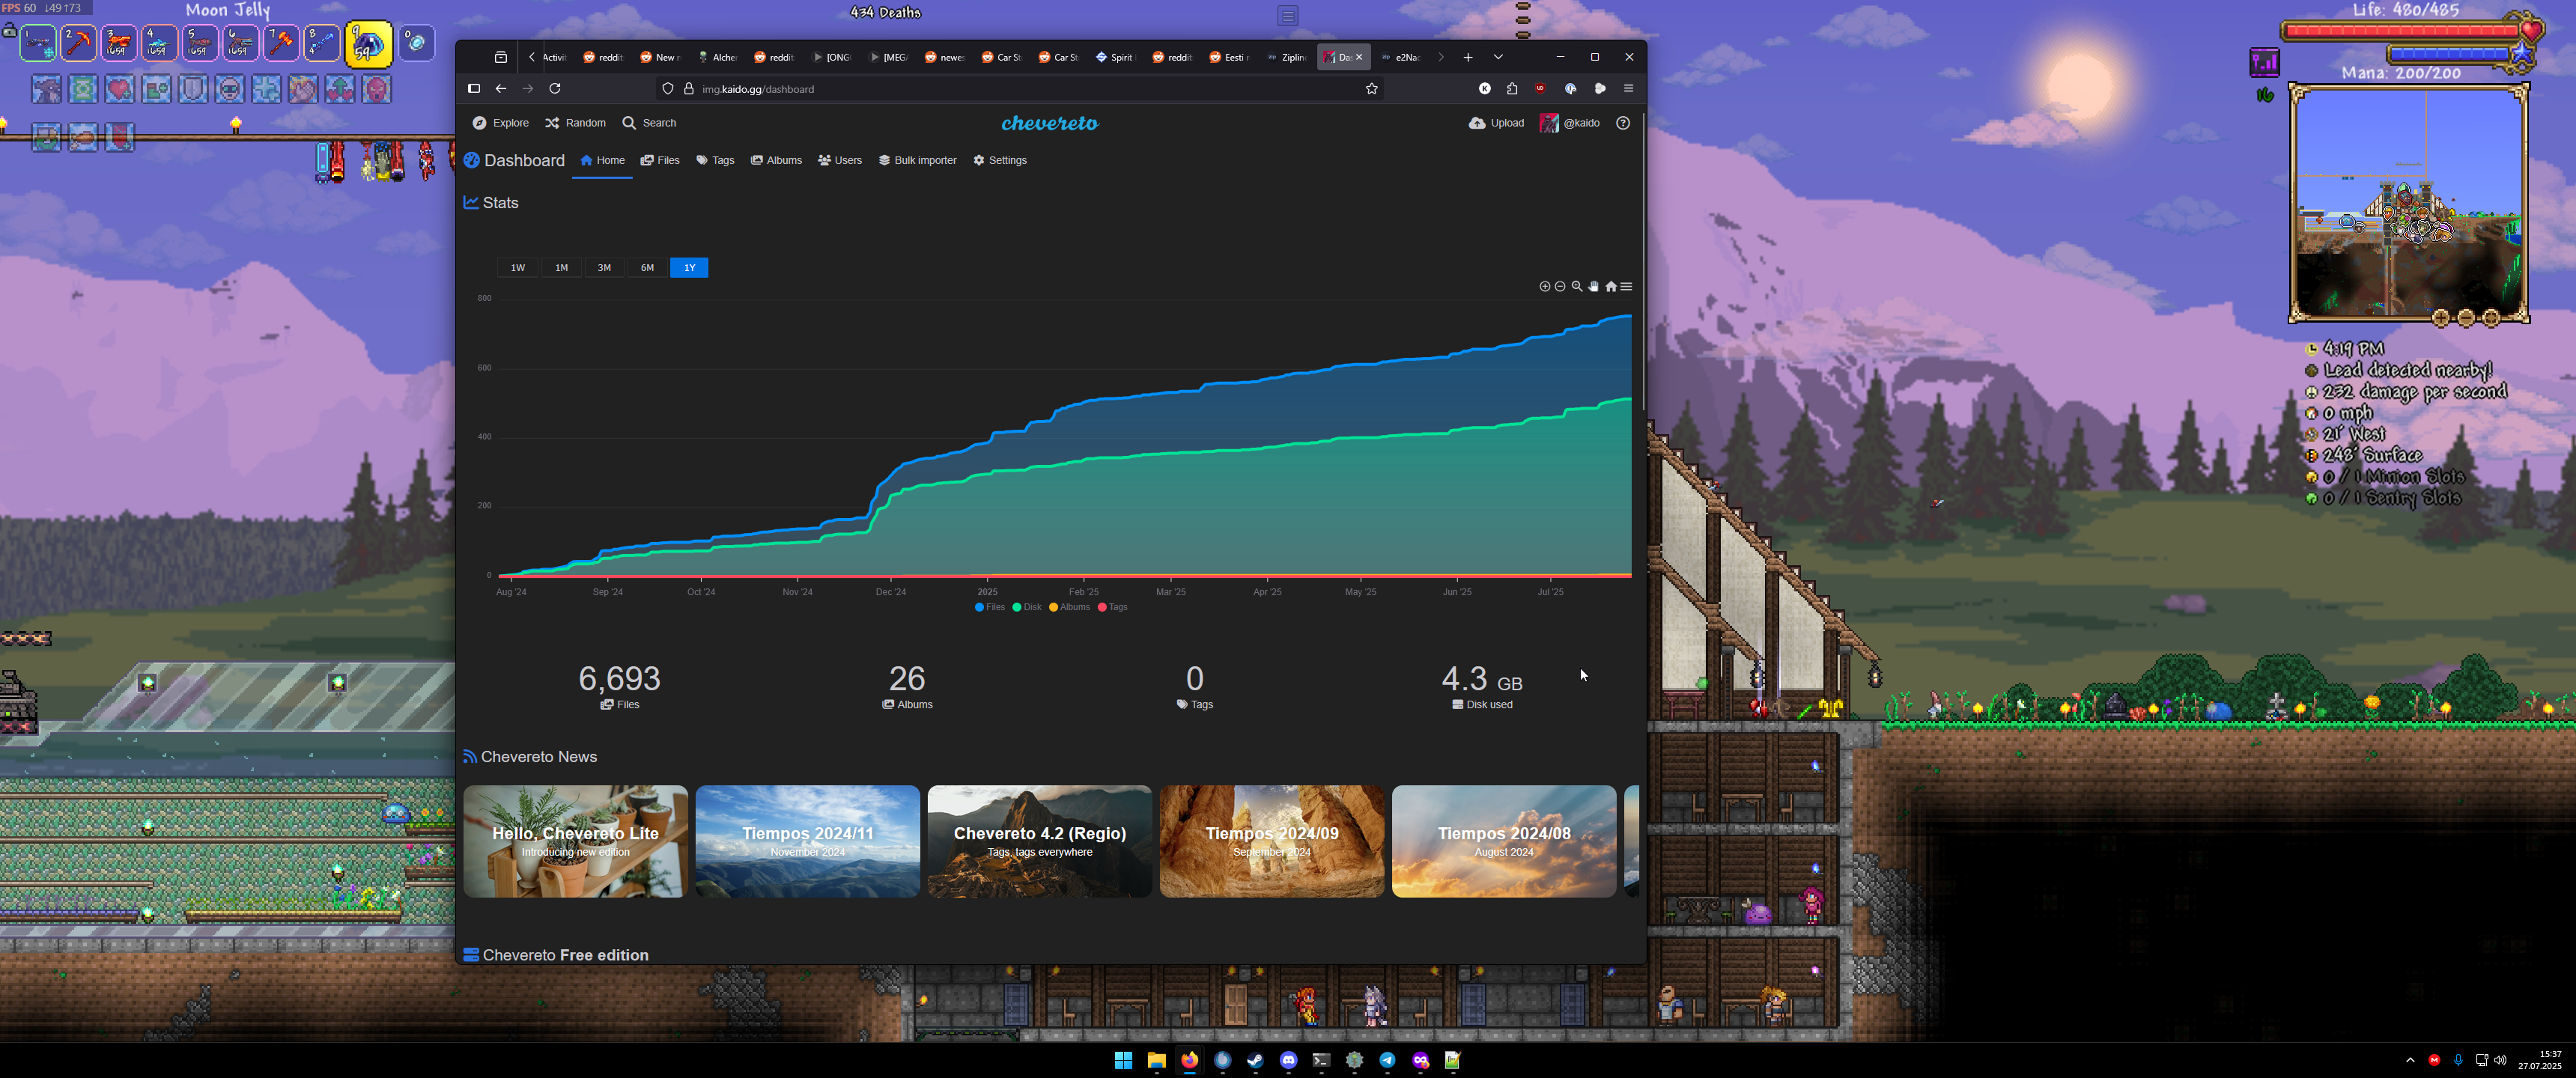Open the Tiempos 2024/08 news card
This screenshot has height=1078, width=2576.
[1503, 841]
